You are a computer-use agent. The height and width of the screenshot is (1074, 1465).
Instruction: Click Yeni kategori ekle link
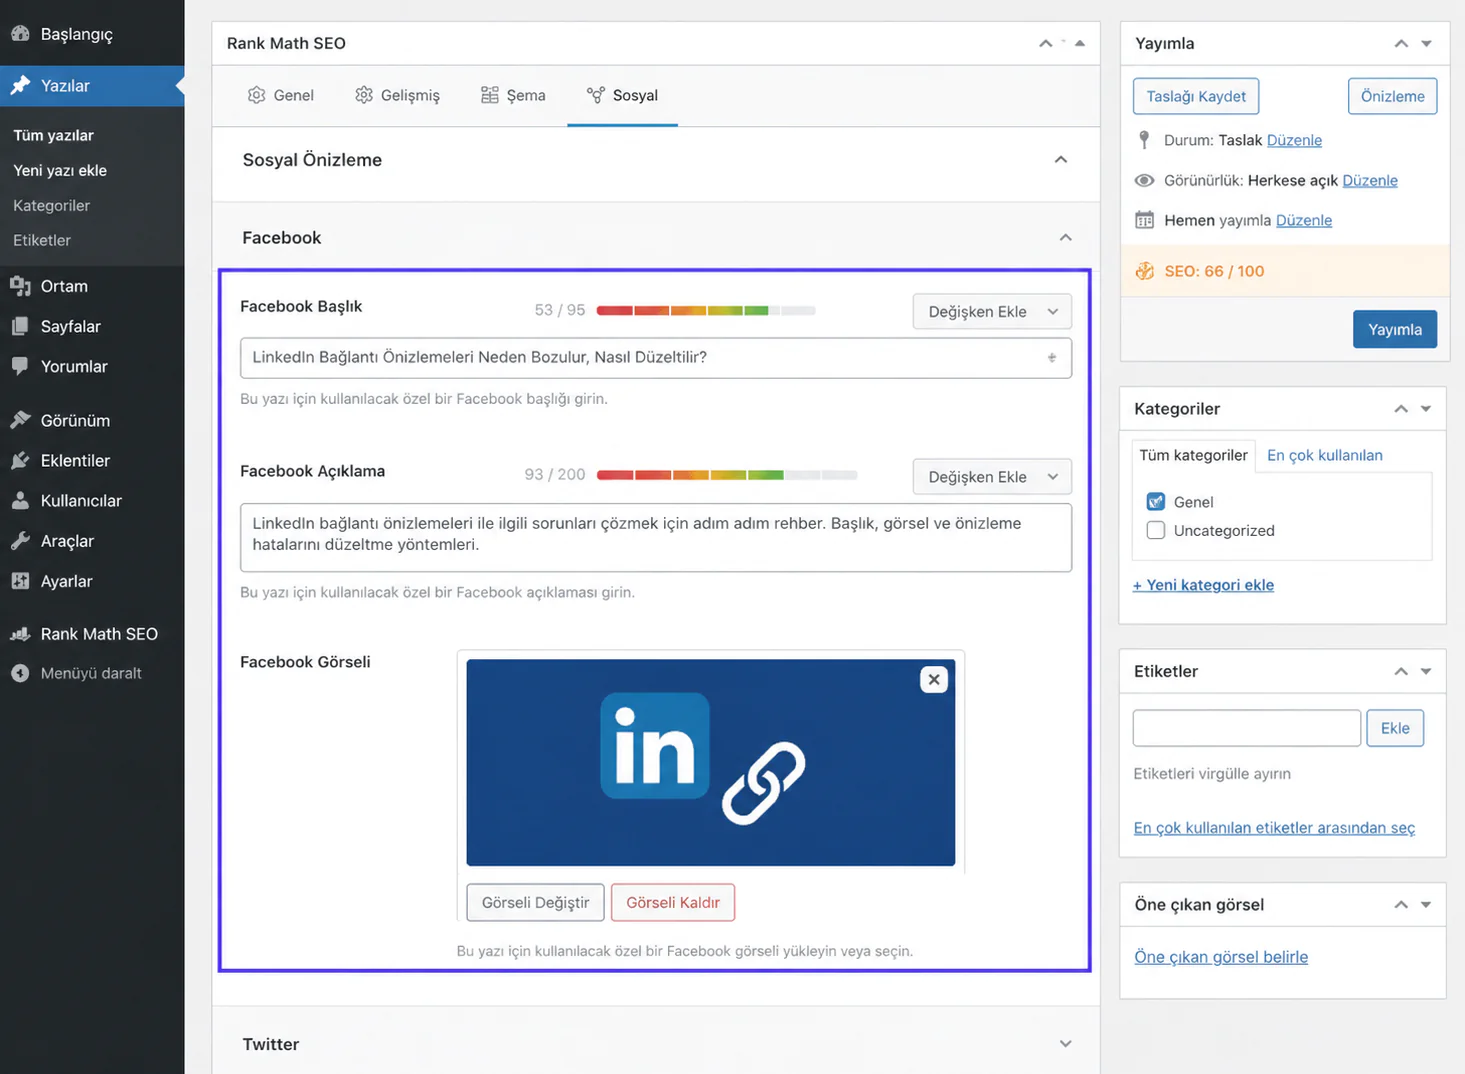pos(1203,585)
